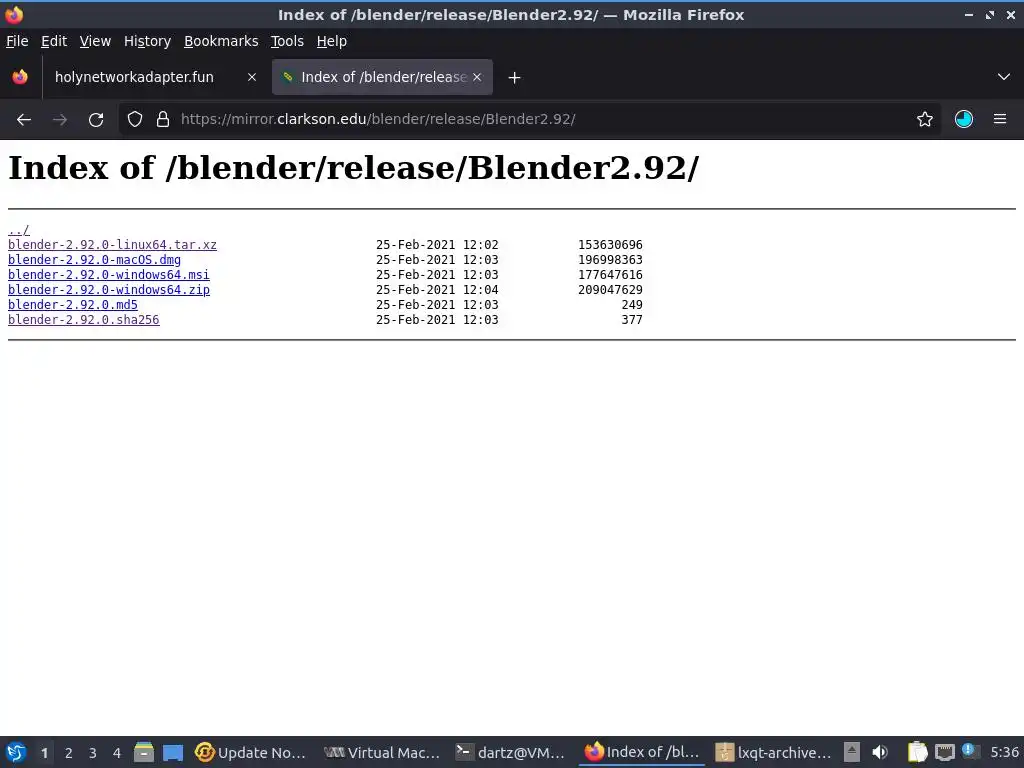Viewport: 1024px width, 768px height.
Task: Switch to virtual desktop 1
Action: click(44, 753)
